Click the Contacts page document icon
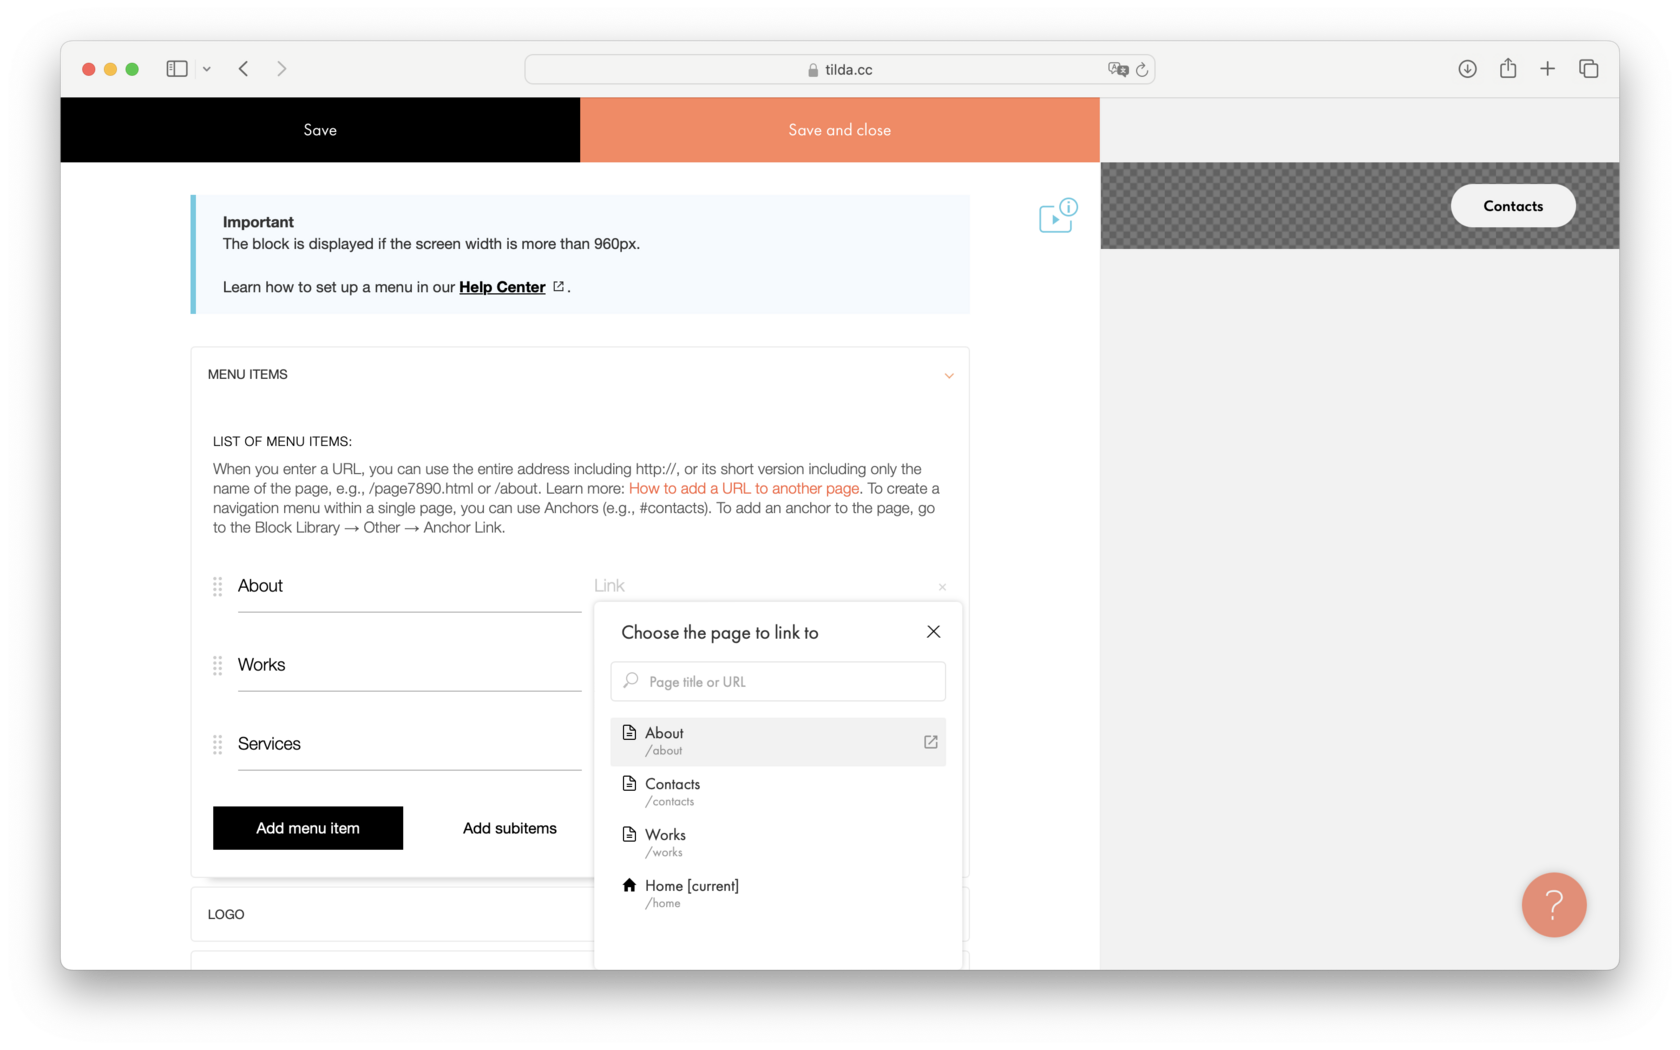Viewport: 1680px width, 1050px height. coord(629,782)
